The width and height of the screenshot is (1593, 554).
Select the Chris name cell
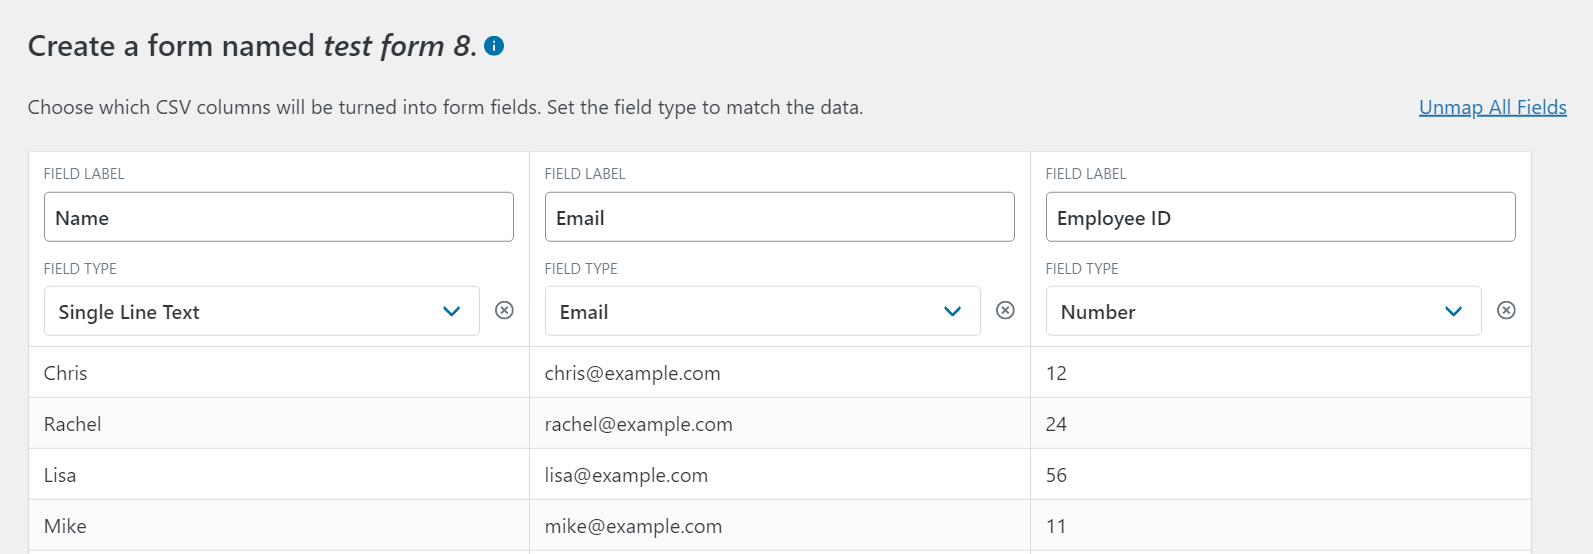click(x=66, y=373)
